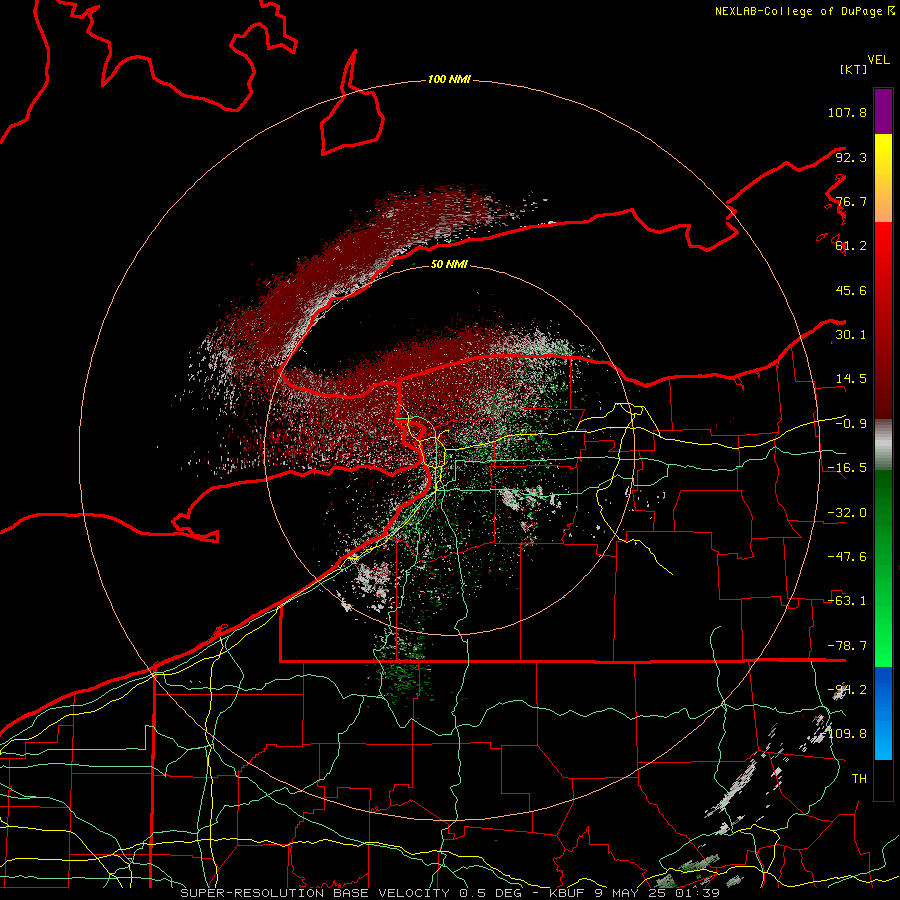Viewport: 900px width, 900px height.
Task: Click the 14.5 scale value
Action: click(851, 379)
